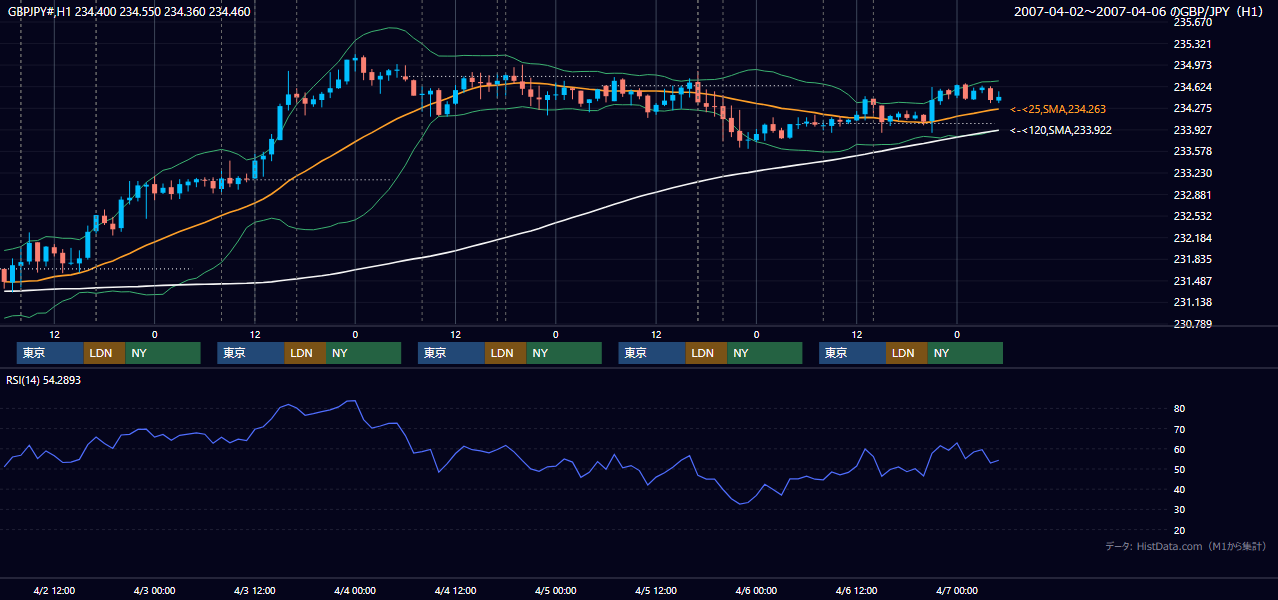This screenshot has height=600, width=1278.
Task: Click price axis value 233.230
Action: pyautogui.click(x=1192, y=173)
